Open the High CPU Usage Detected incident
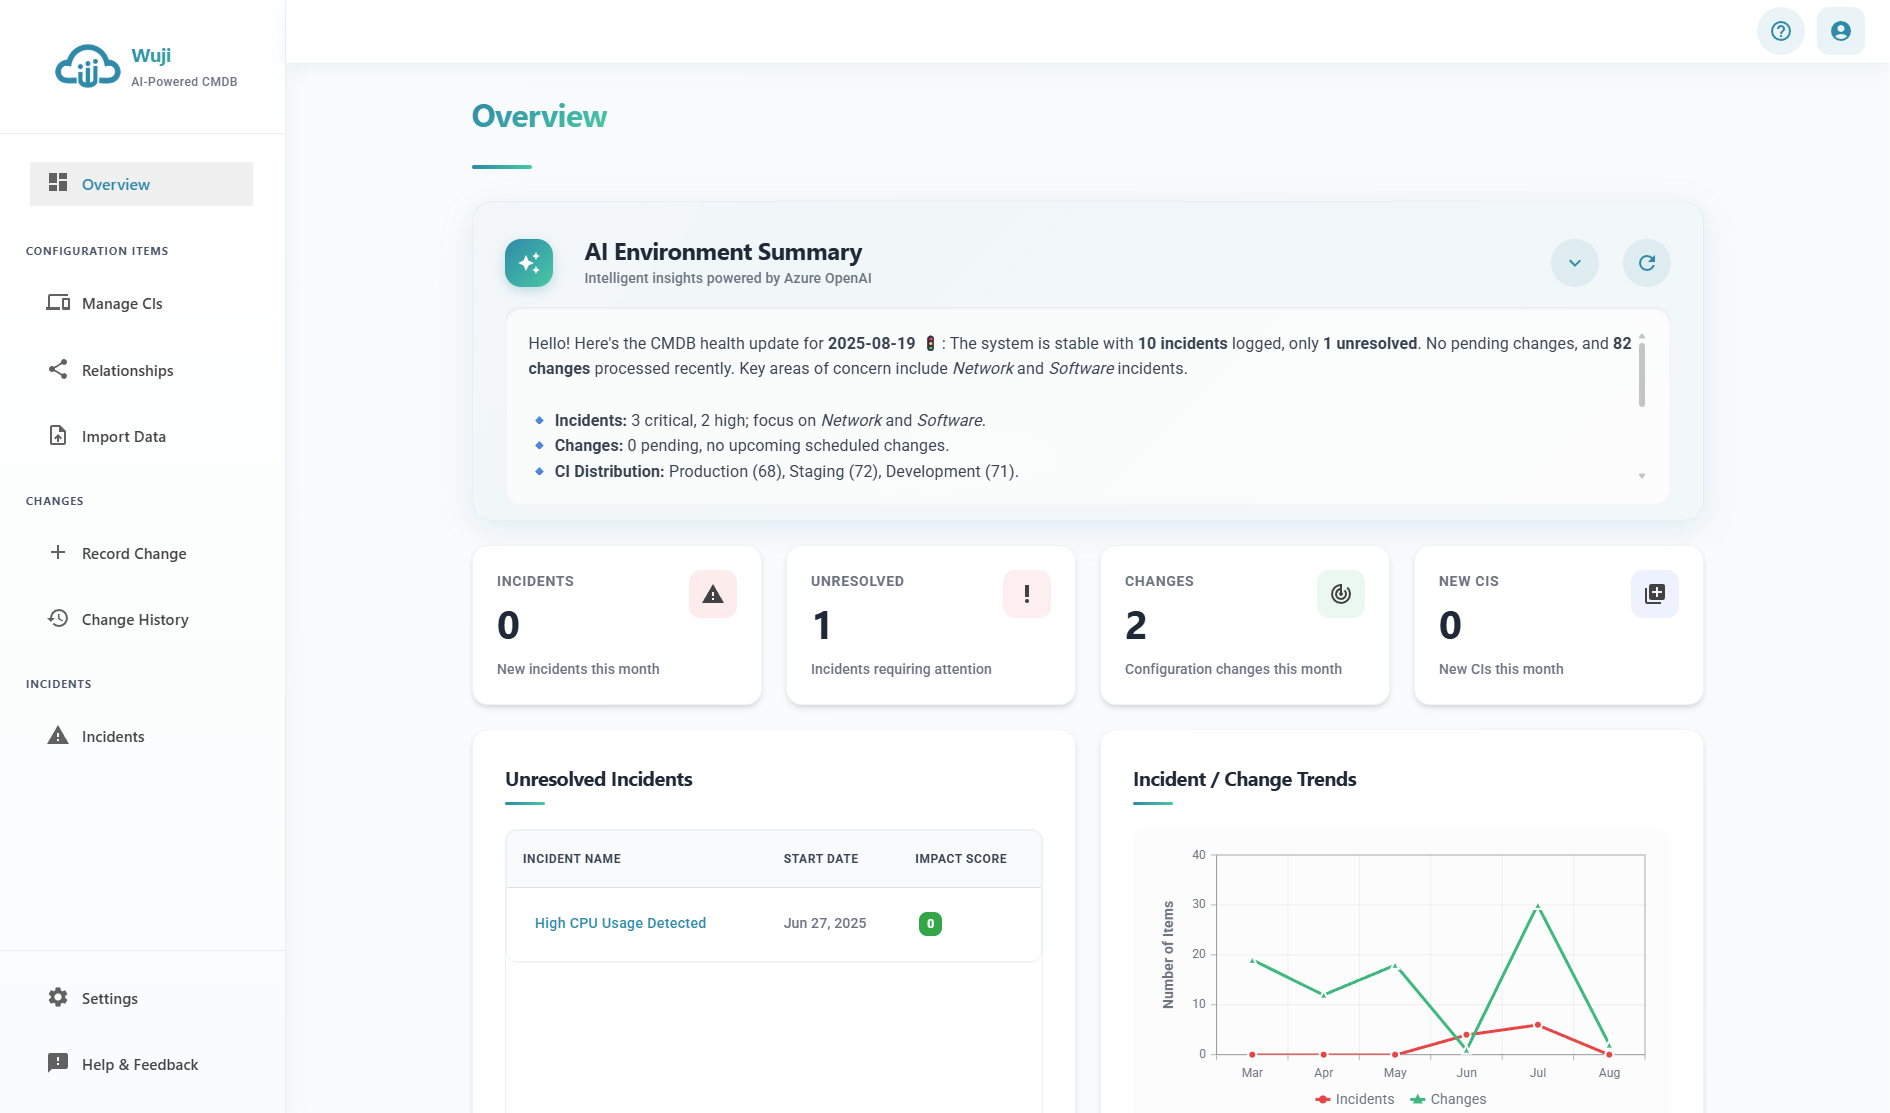1890x1113 pixels. click(620, 923)
